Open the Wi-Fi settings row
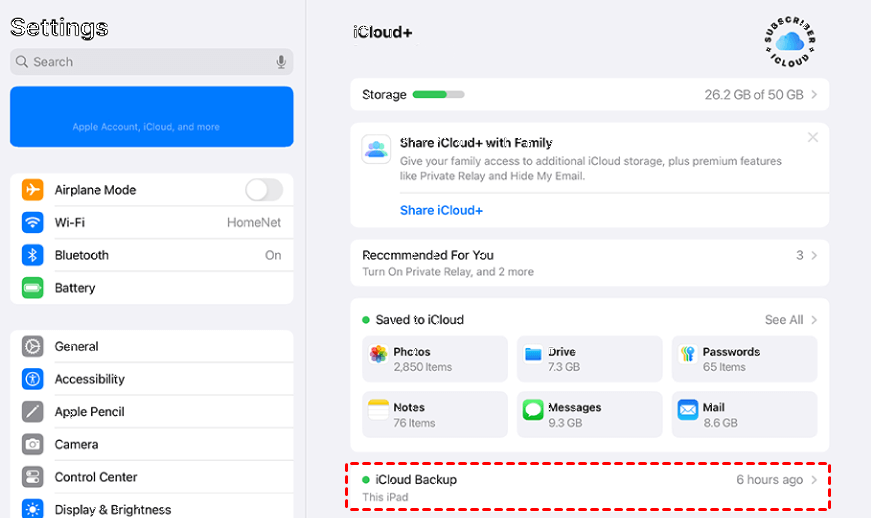The height and width of the screenshot is (518, 871). 152,223
